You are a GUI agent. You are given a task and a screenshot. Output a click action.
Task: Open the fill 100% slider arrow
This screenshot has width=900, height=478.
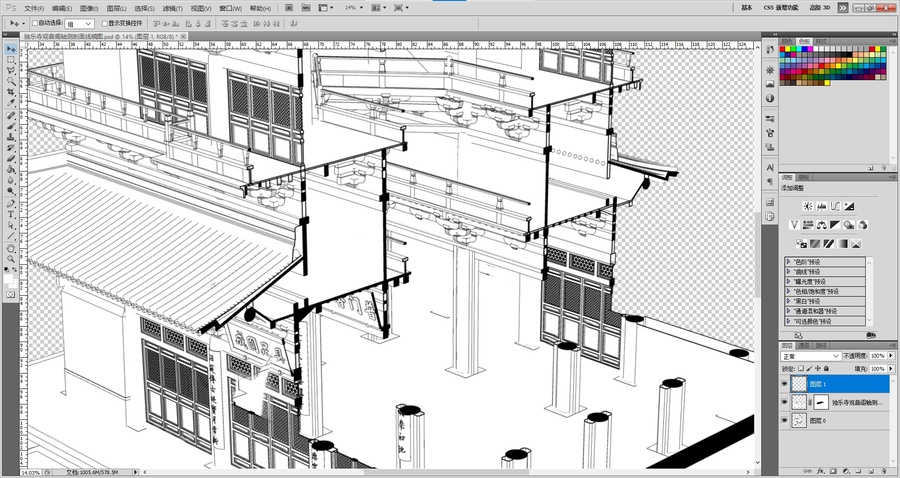pos(891,368)
